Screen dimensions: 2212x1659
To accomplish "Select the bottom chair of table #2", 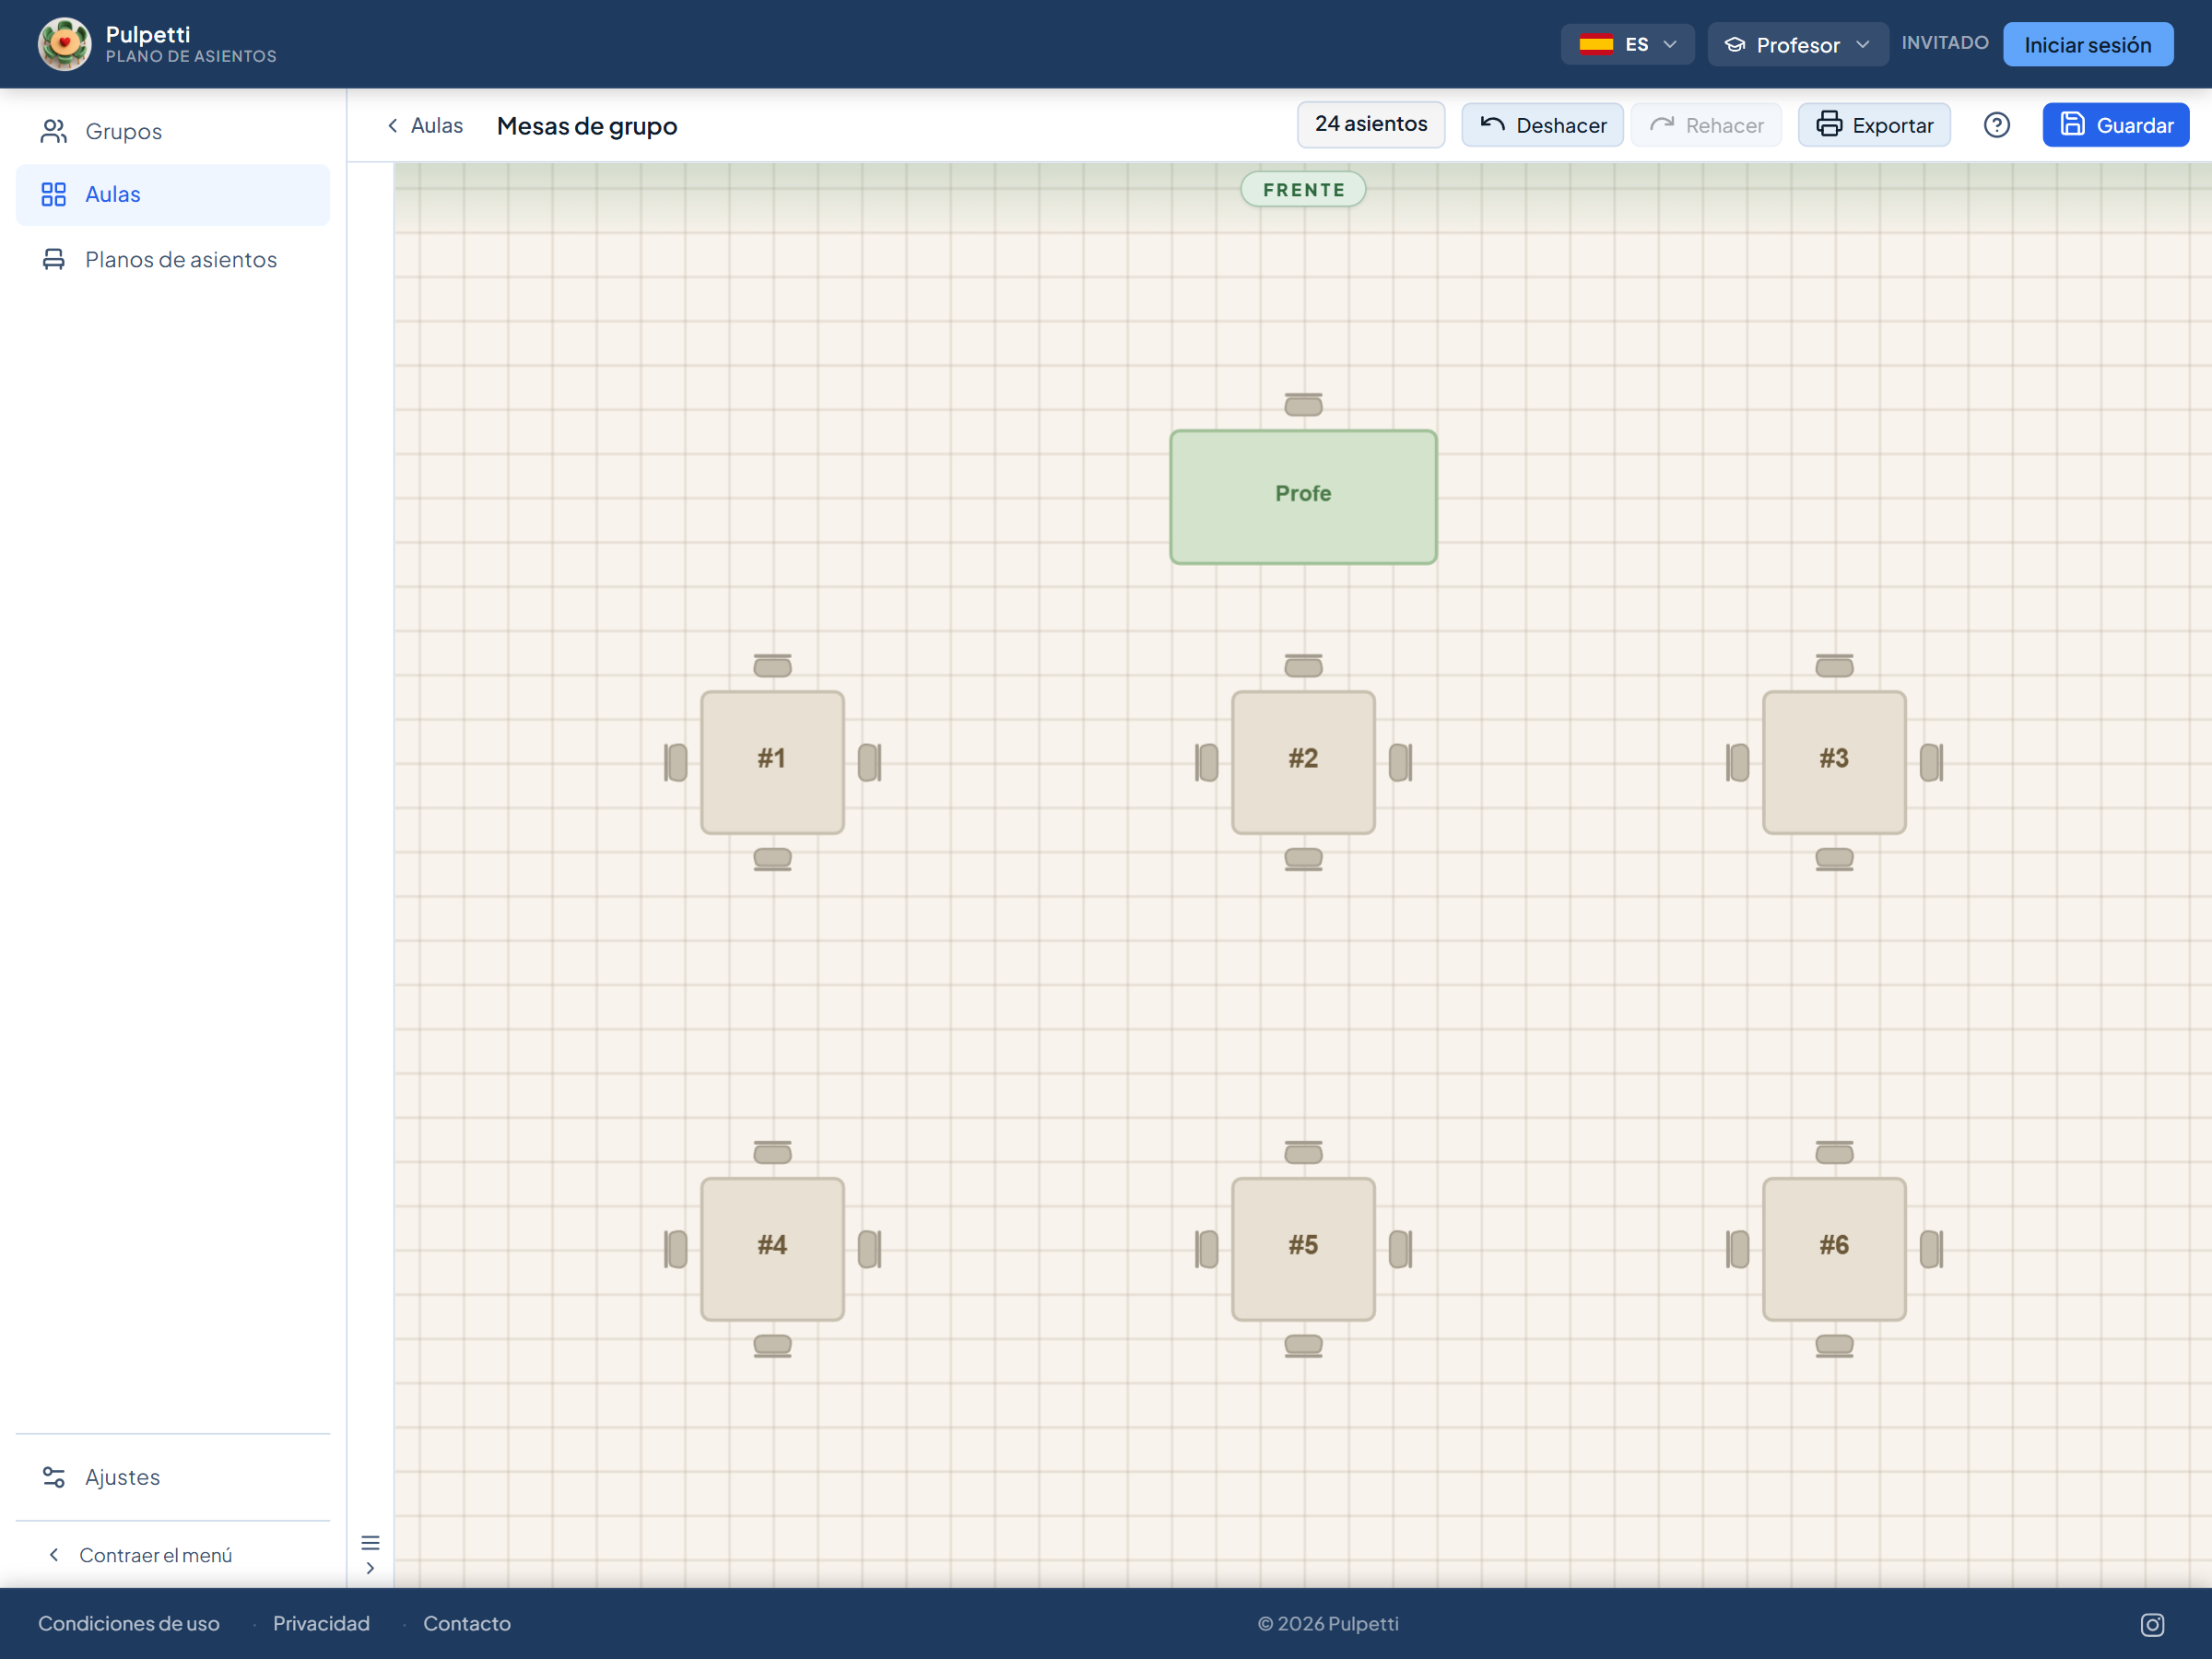I will 1303,859.
